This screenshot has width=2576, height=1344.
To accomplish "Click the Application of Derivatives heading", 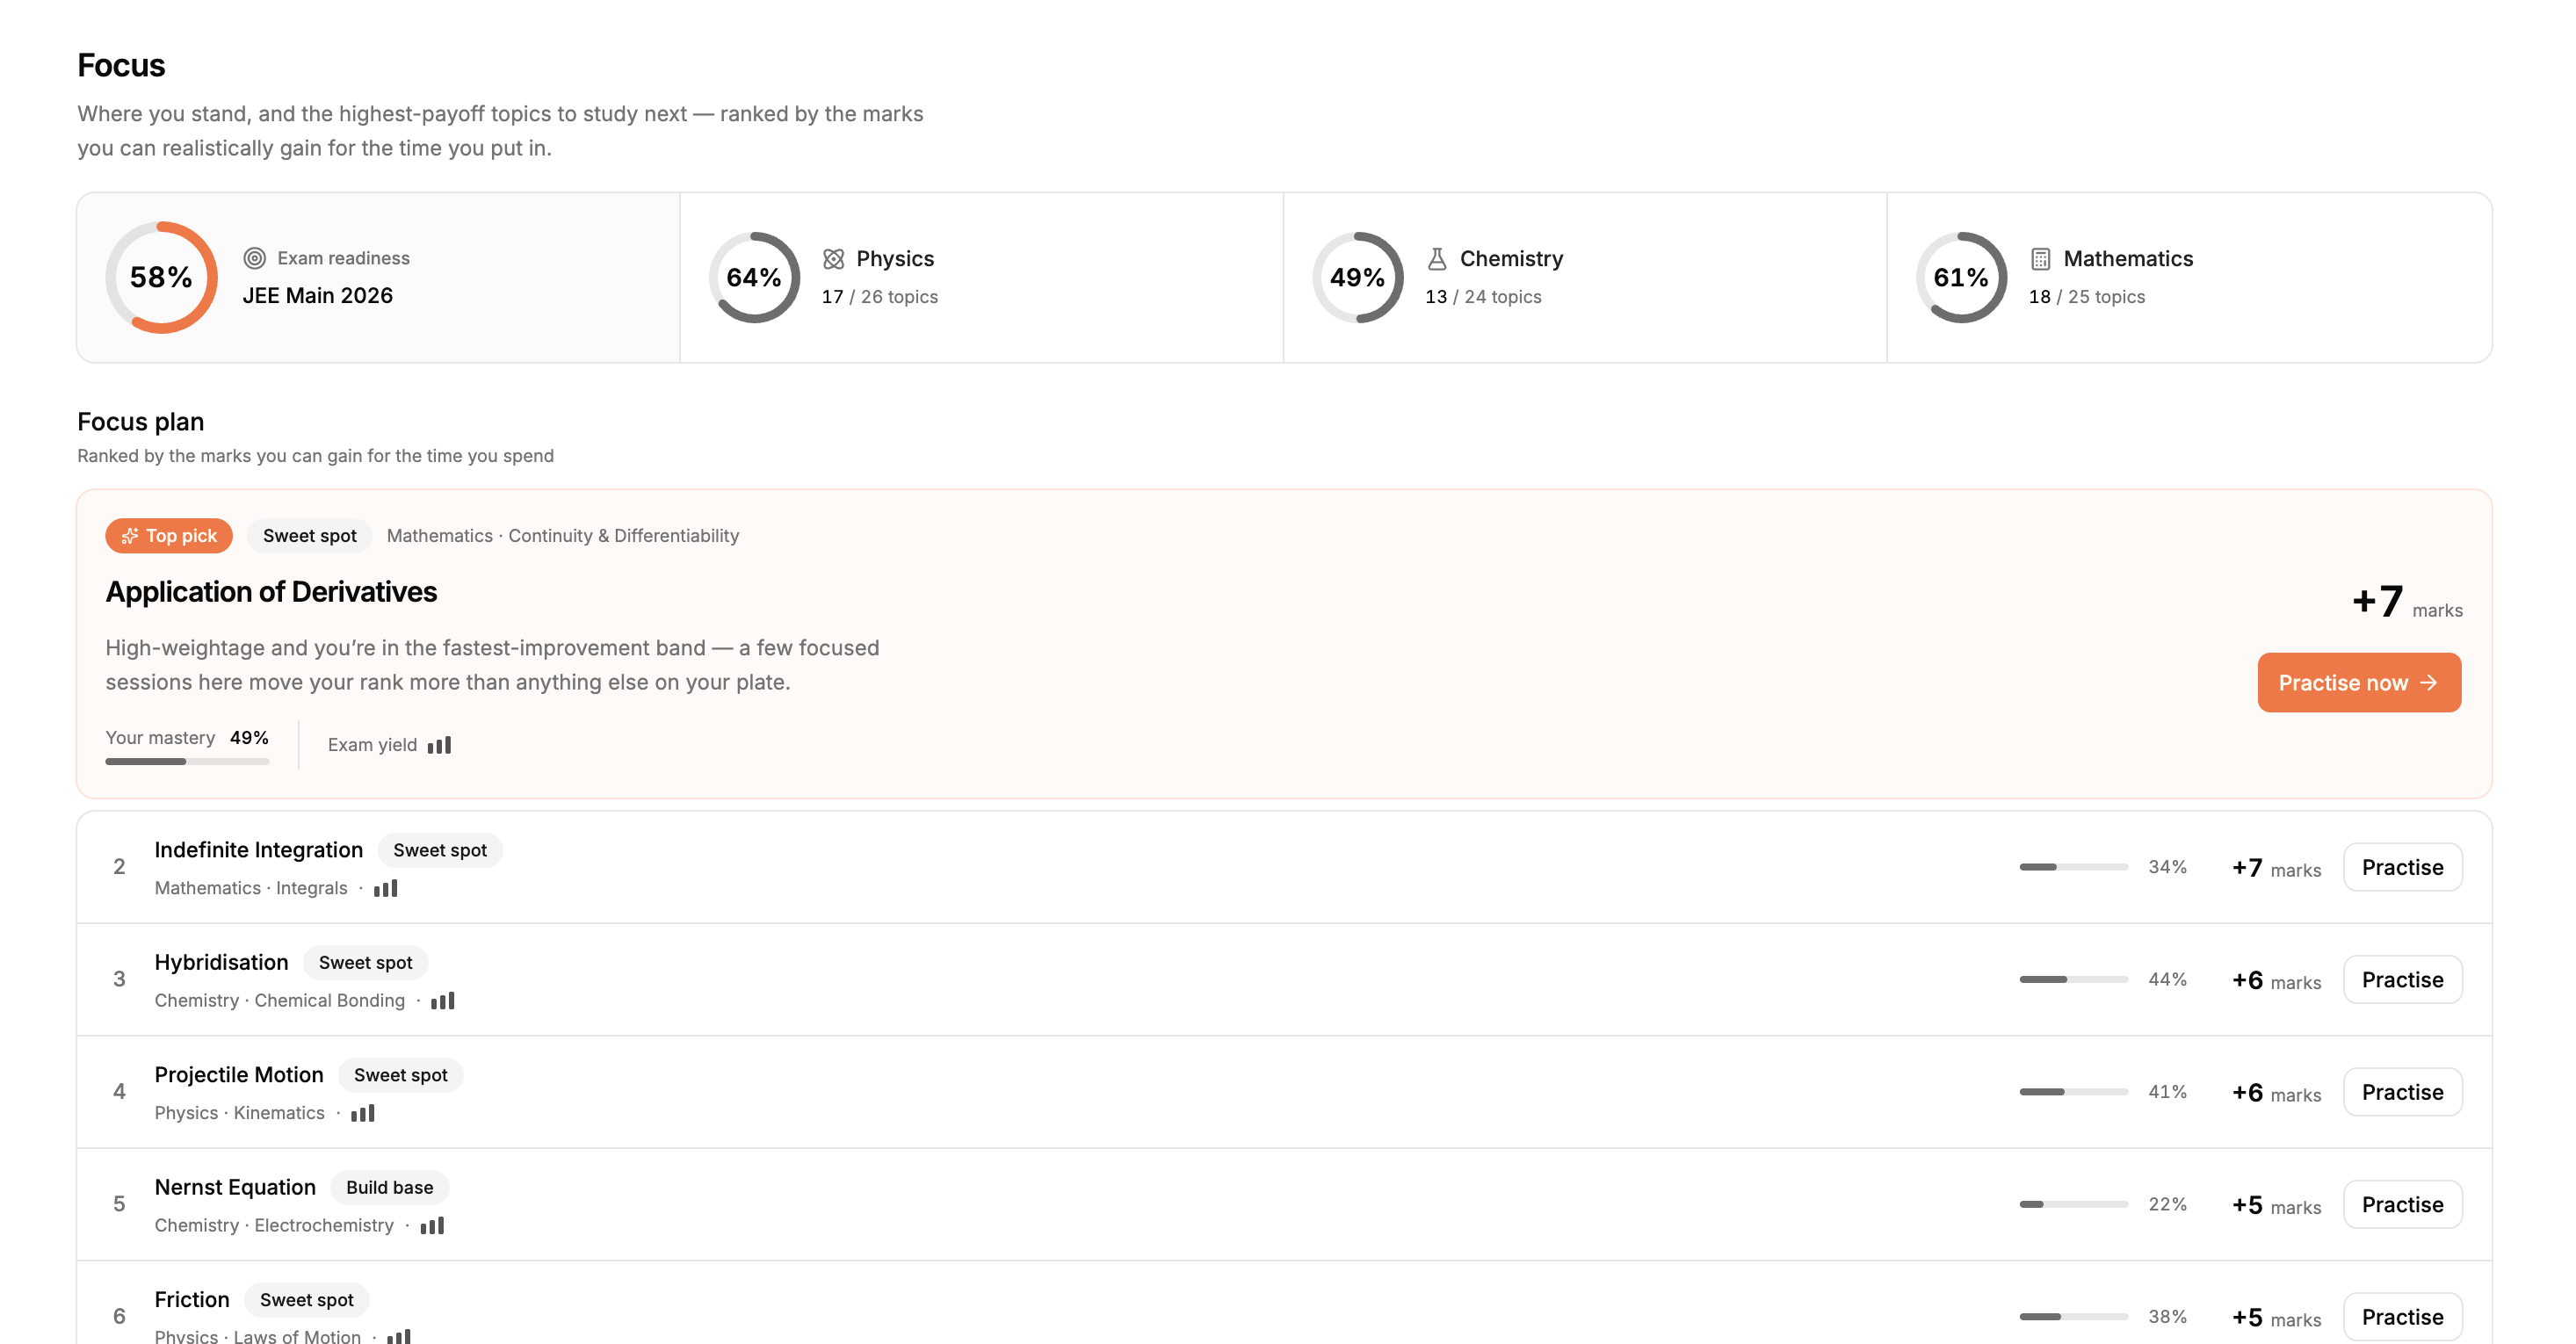I will point(271,592).
